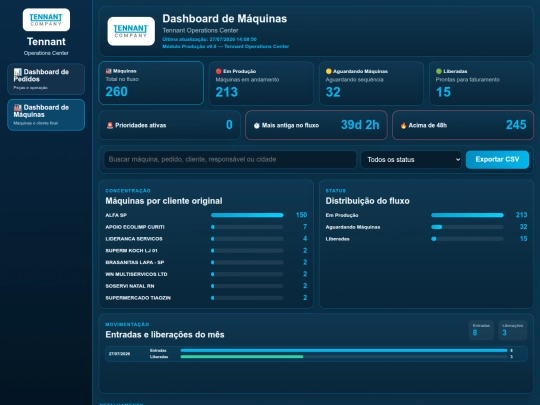Click chart icon on Dashboard de Pedidos

point(18,72)
